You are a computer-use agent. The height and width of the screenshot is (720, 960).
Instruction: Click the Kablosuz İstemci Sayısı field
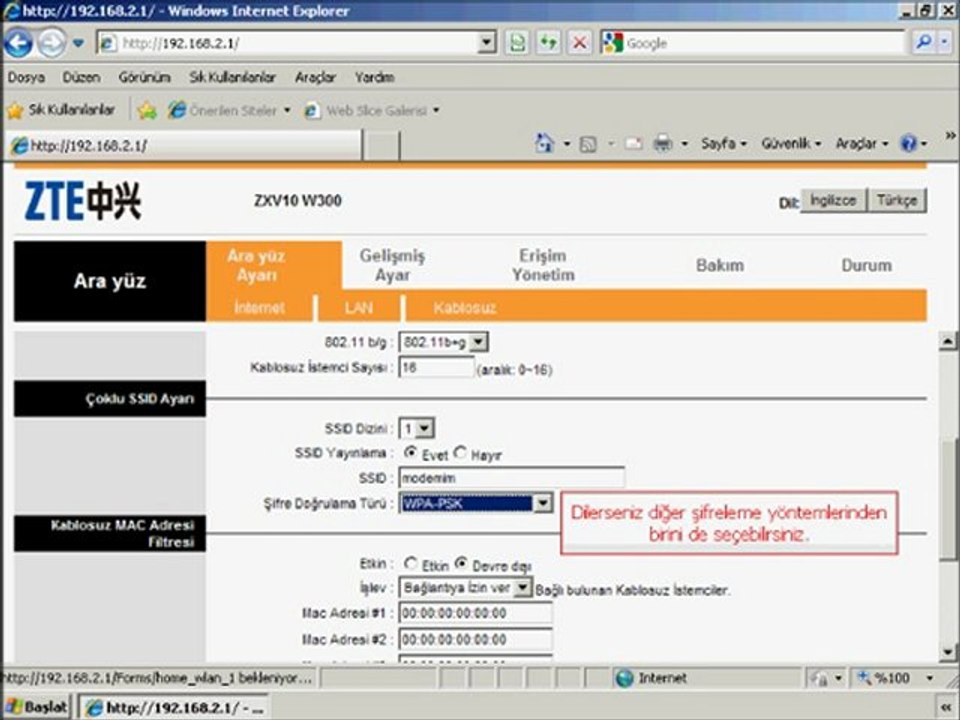(436, 367)
